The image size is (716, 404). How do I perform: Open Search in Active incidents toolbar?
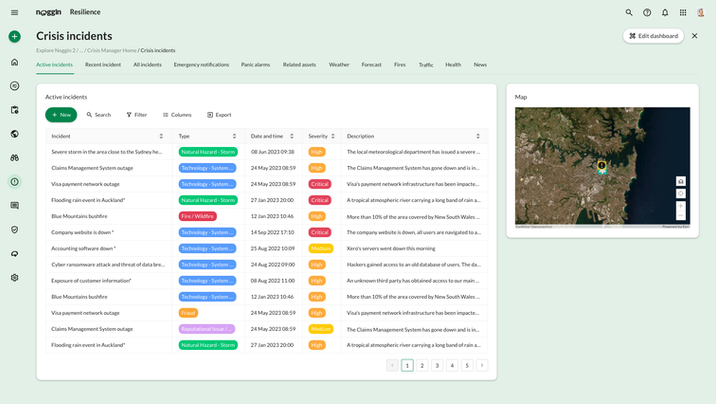(x=99, y=115)
